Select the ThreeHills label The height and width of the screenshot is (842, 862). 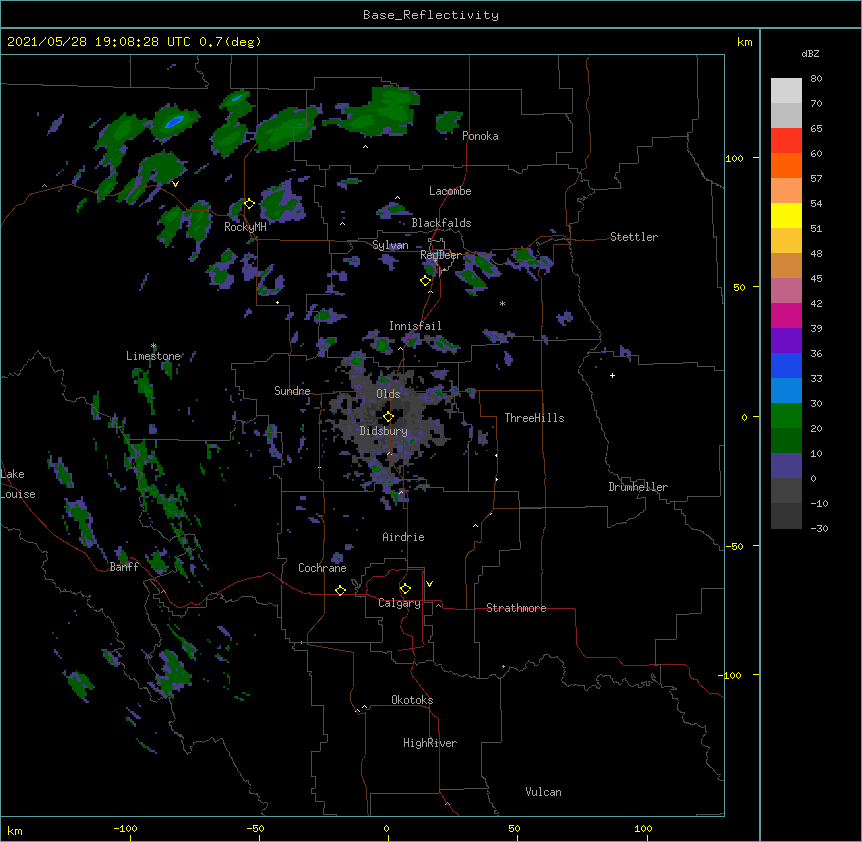pyautogui.click(x=534, y=418)
